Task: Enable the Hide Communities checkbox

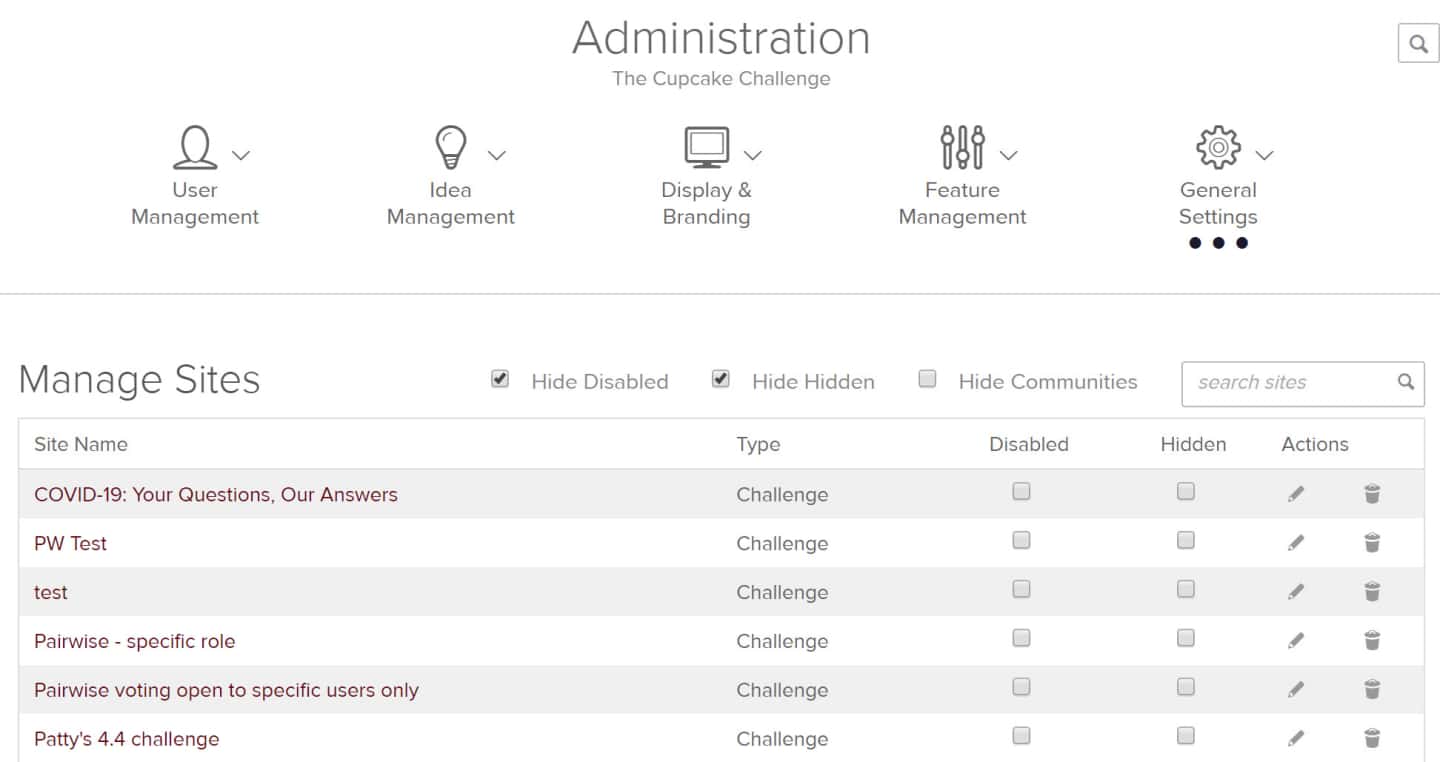Action: (928, 379)
